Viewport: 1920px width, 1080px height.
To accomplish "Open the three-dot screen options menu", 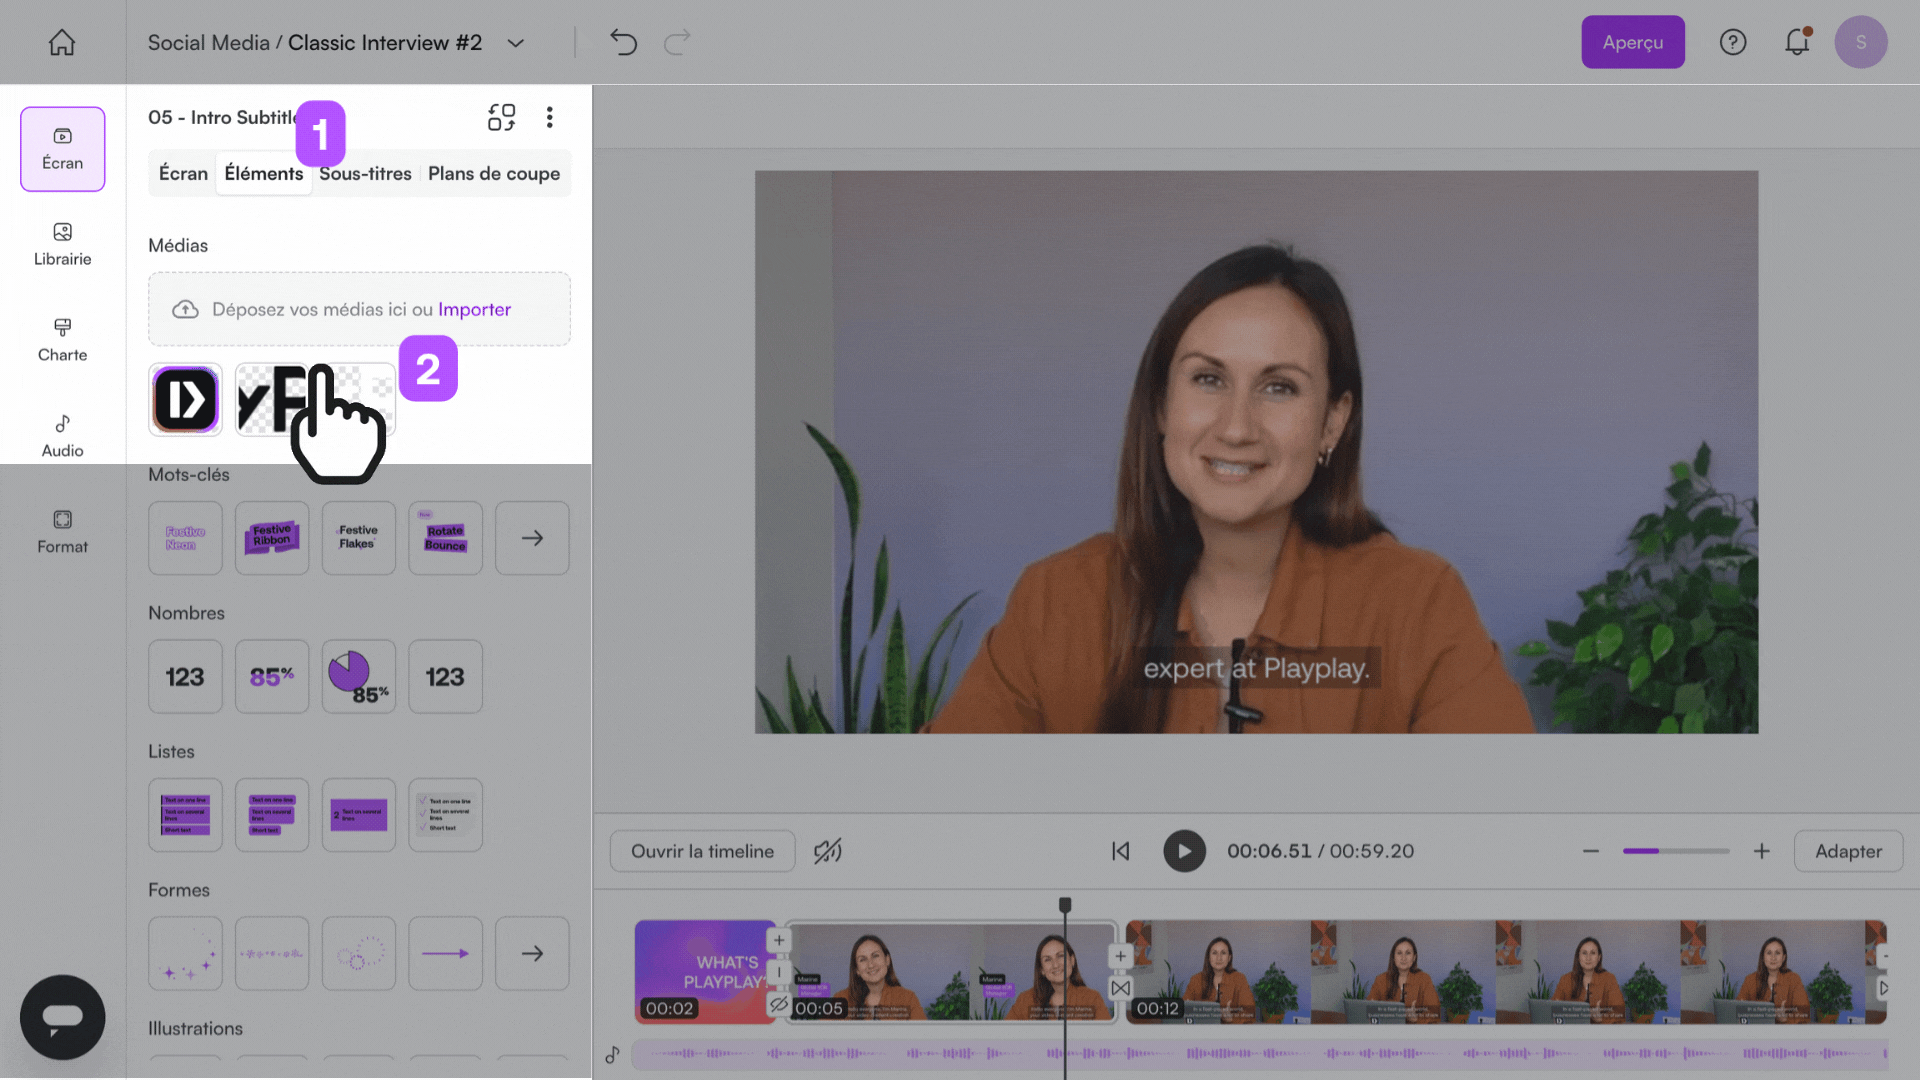I will click(549, 117).
